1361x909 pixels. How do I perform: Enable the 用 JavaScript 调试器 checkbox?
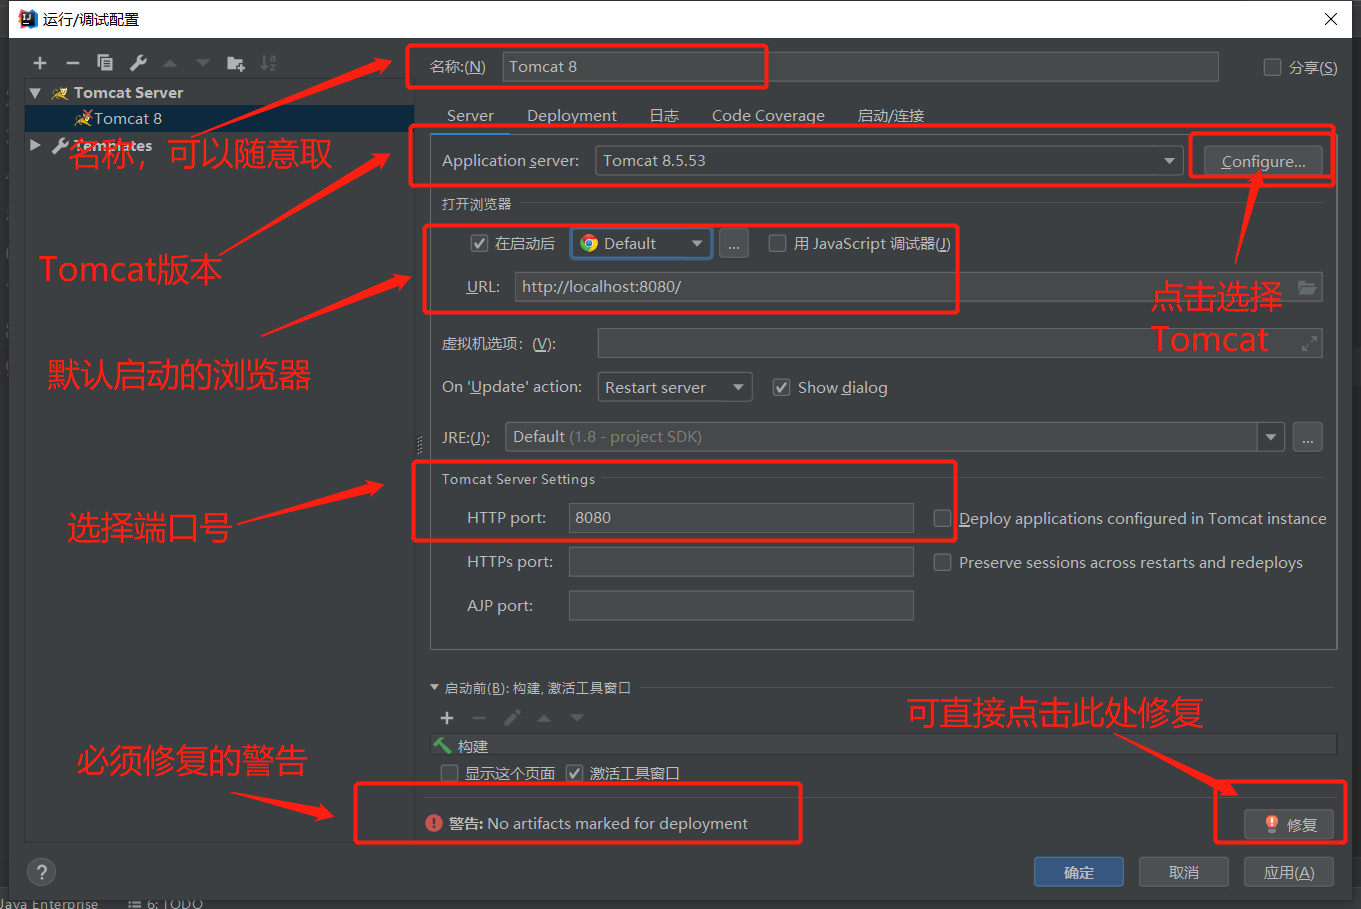pyautogui.click(x=777, y=244)
